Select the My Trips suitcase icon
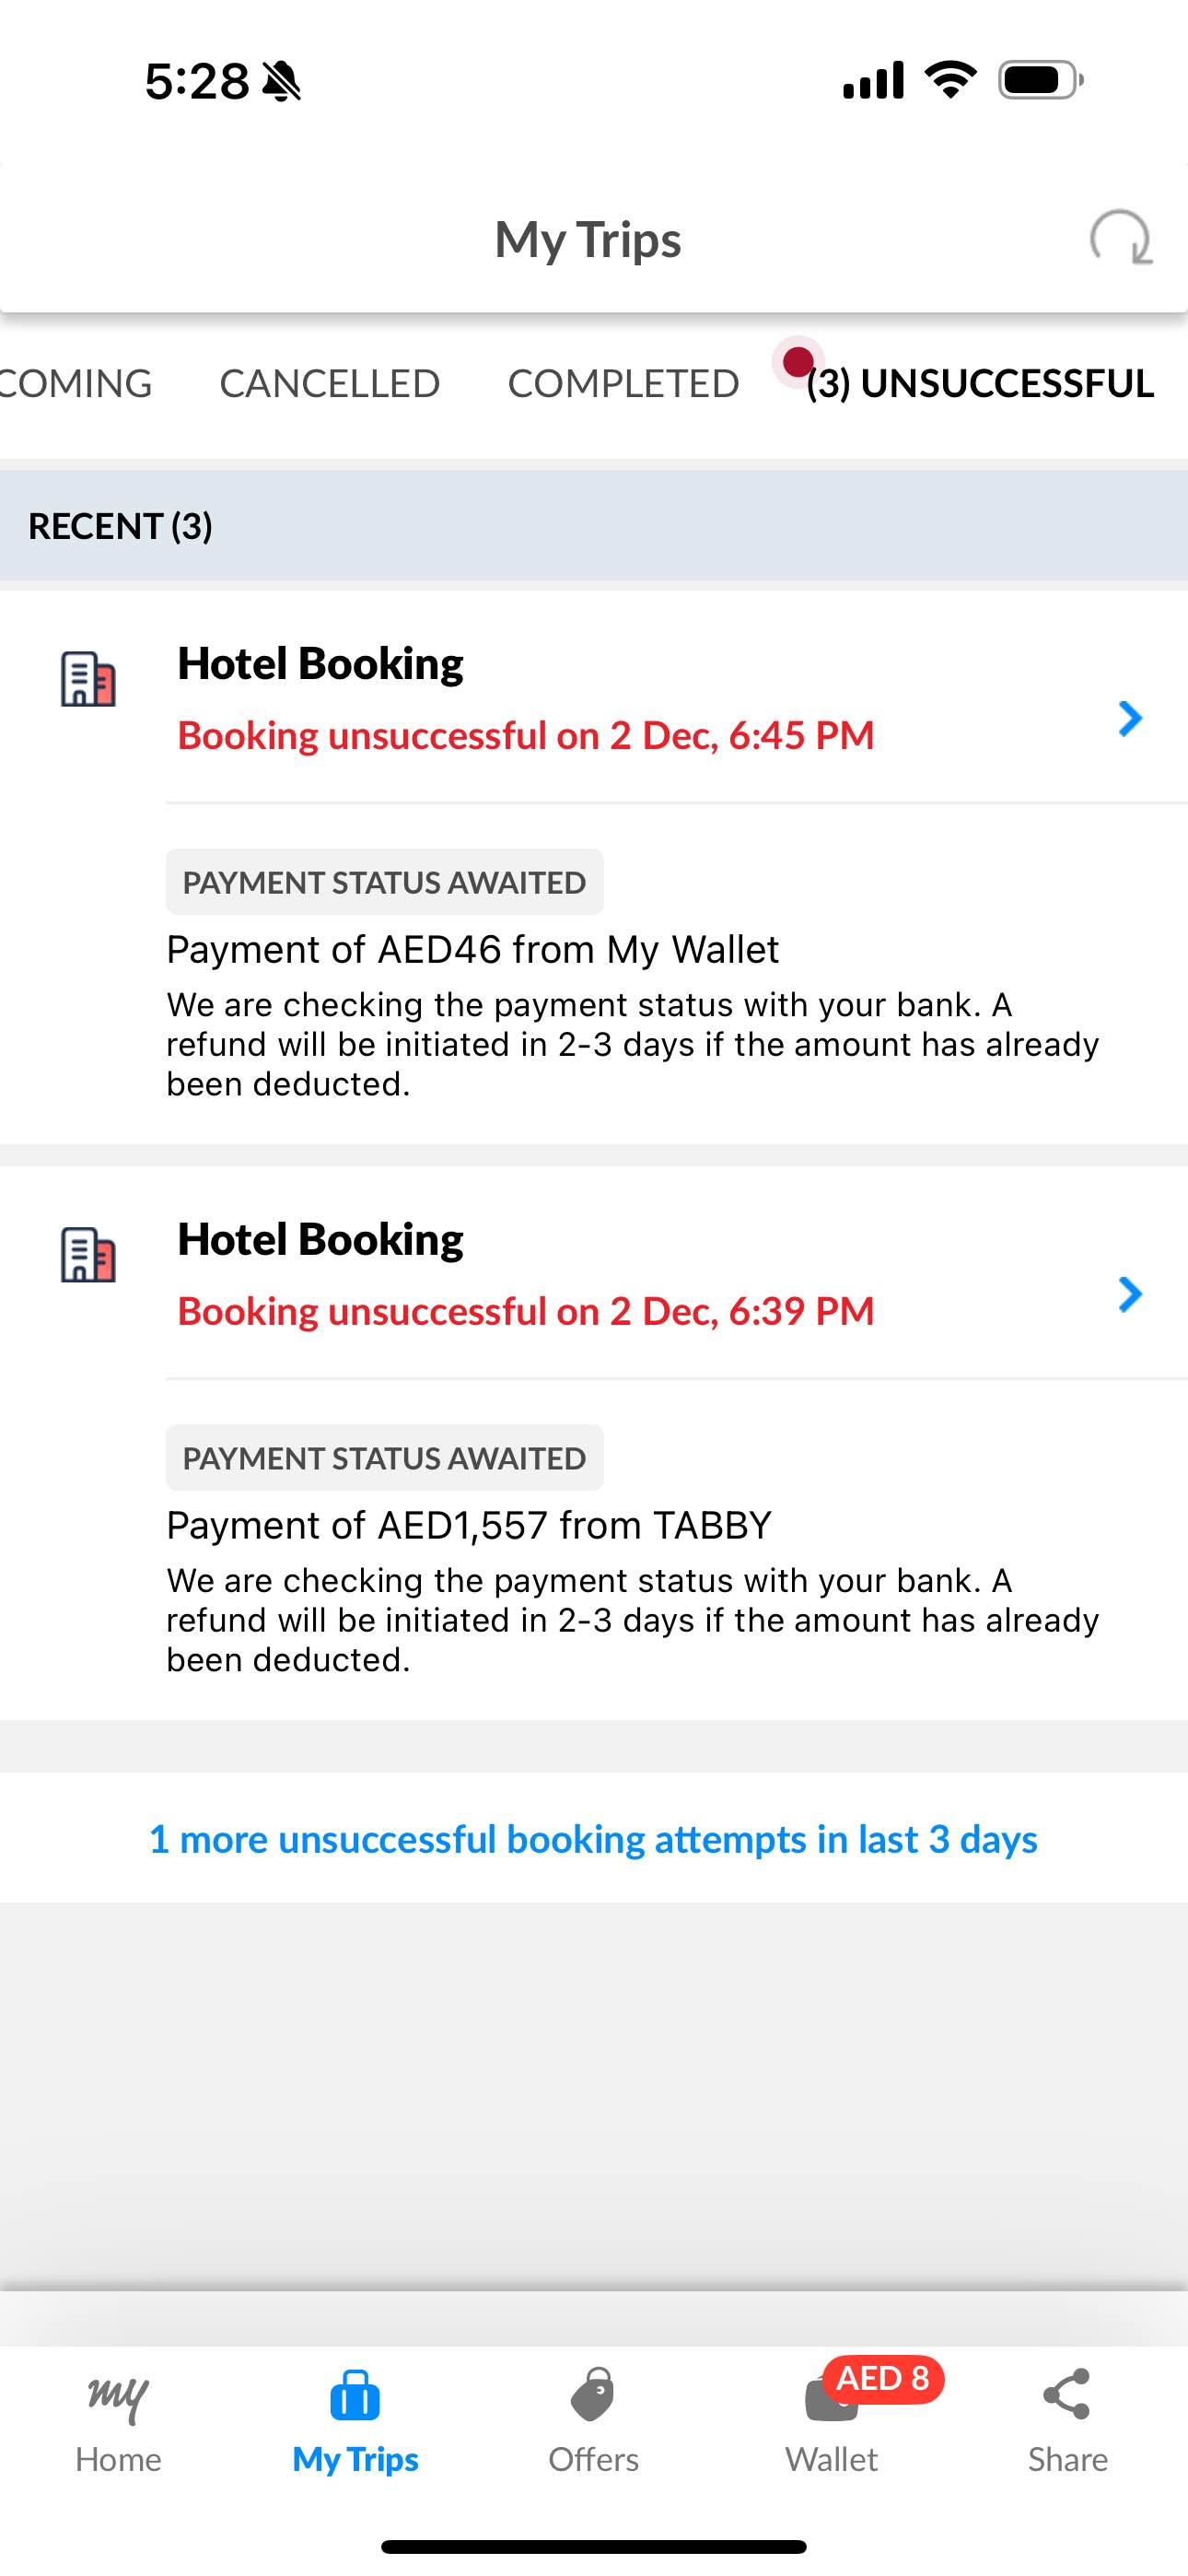 coord(355,2396)
